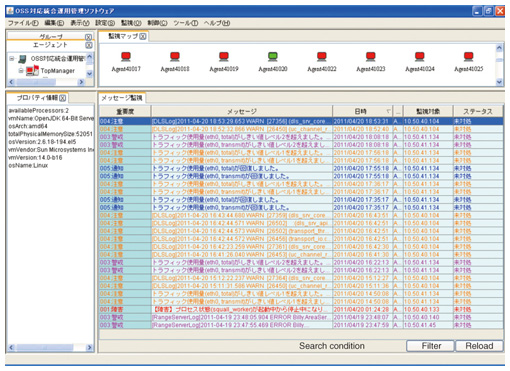This screenshot has width=510, height=371.
Task: Collapse the TopManager tree node
Action: click(x=21, y=70)
